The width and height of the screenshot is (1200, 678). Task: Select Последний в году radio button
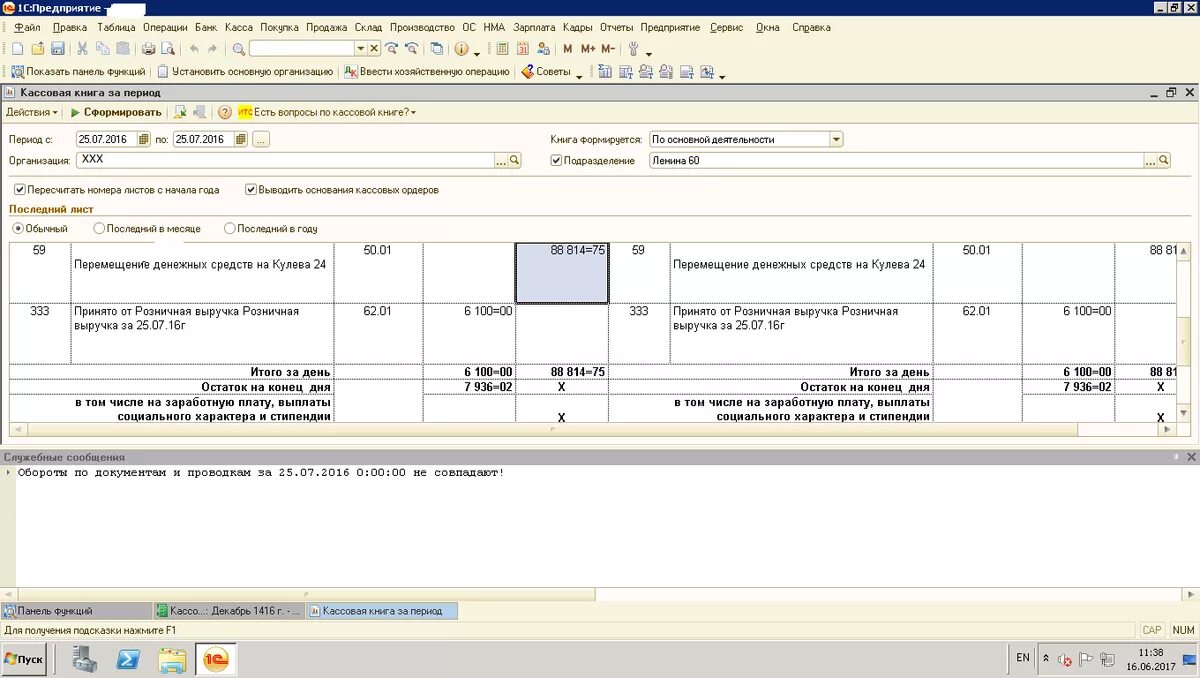tap(230, 228)
